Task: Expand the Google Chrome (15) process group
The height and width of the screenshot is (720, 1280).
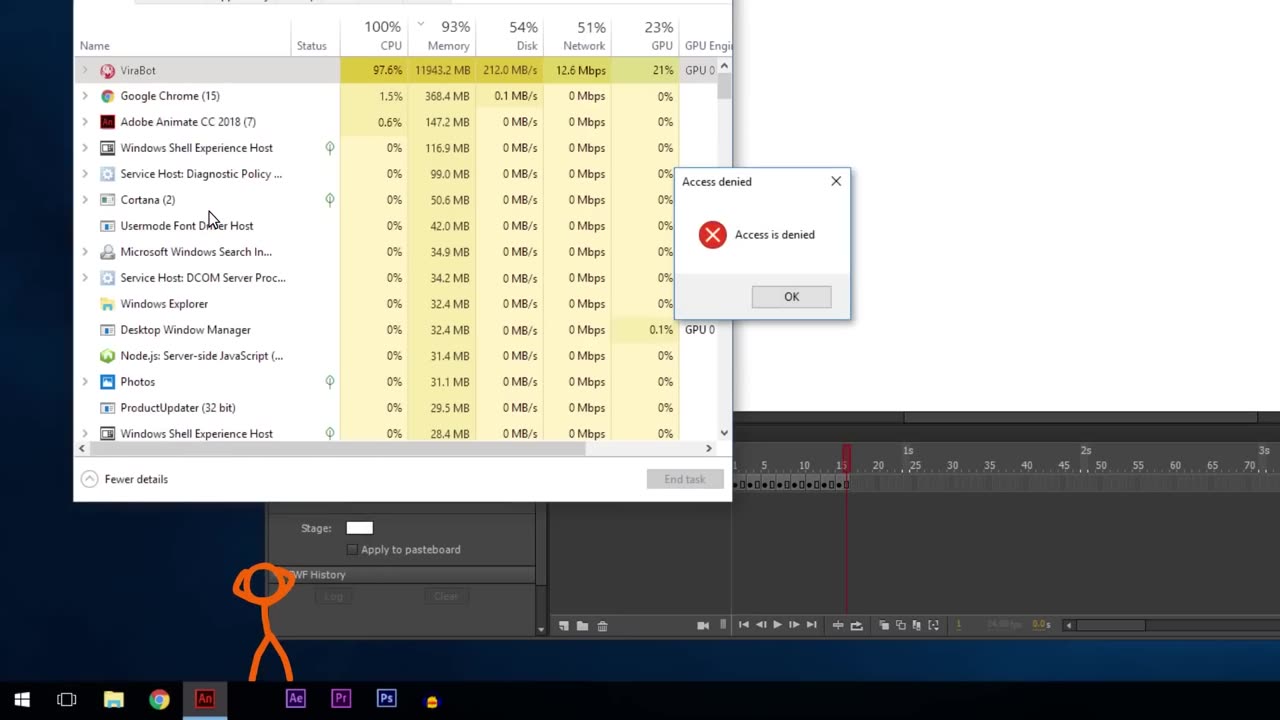Action: (84, 96)
